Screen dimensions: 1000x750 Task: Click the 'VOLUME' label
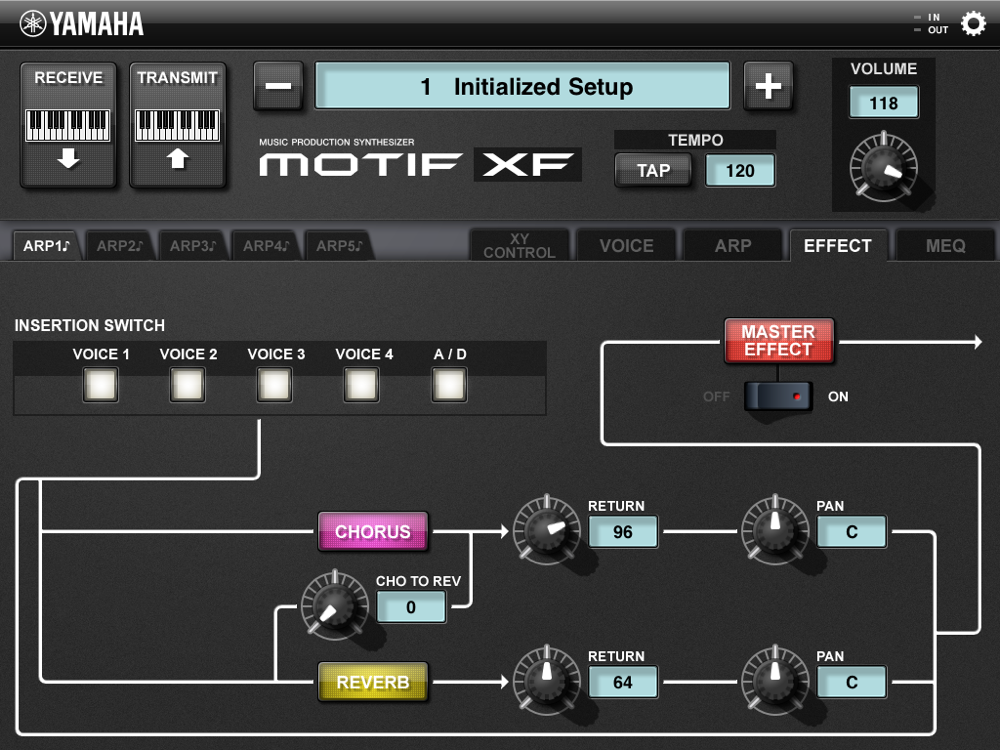(883, 69)
